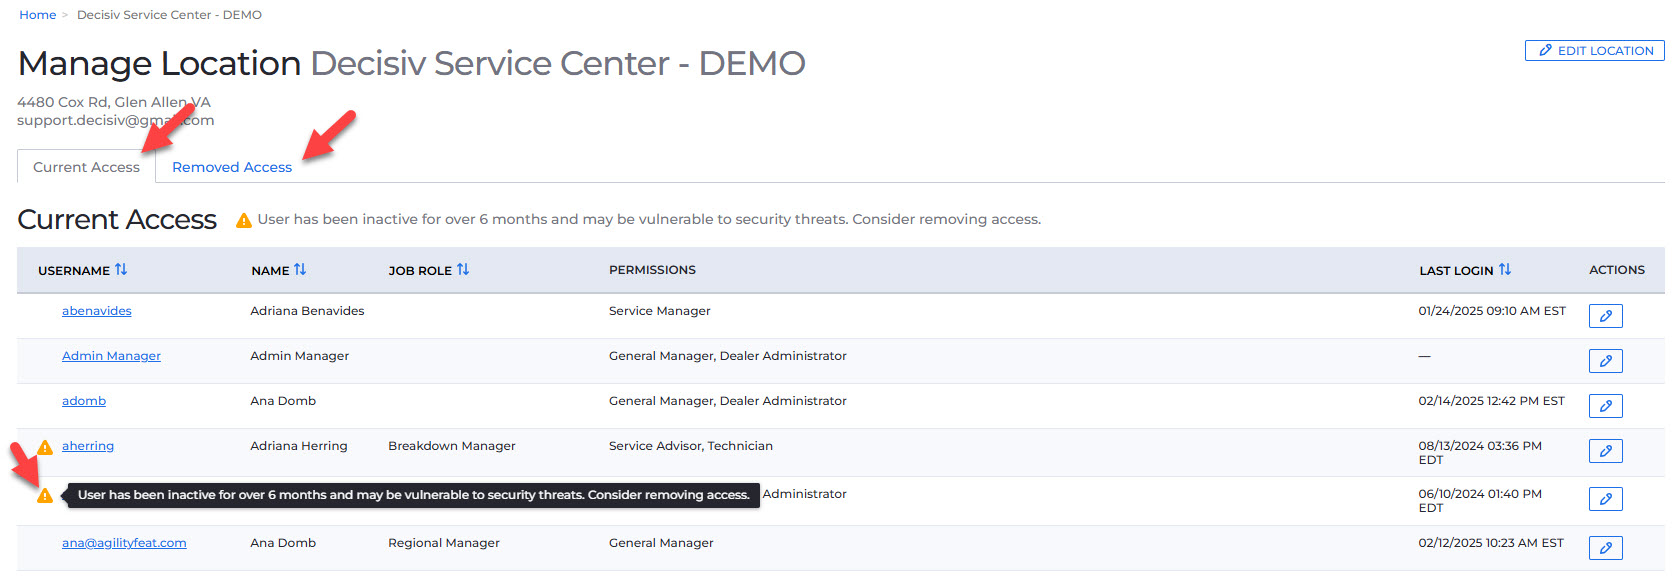1674x578 pixels.
Task: Click General Manager permission for ana@agilityfeat.com
Action: 661,543
